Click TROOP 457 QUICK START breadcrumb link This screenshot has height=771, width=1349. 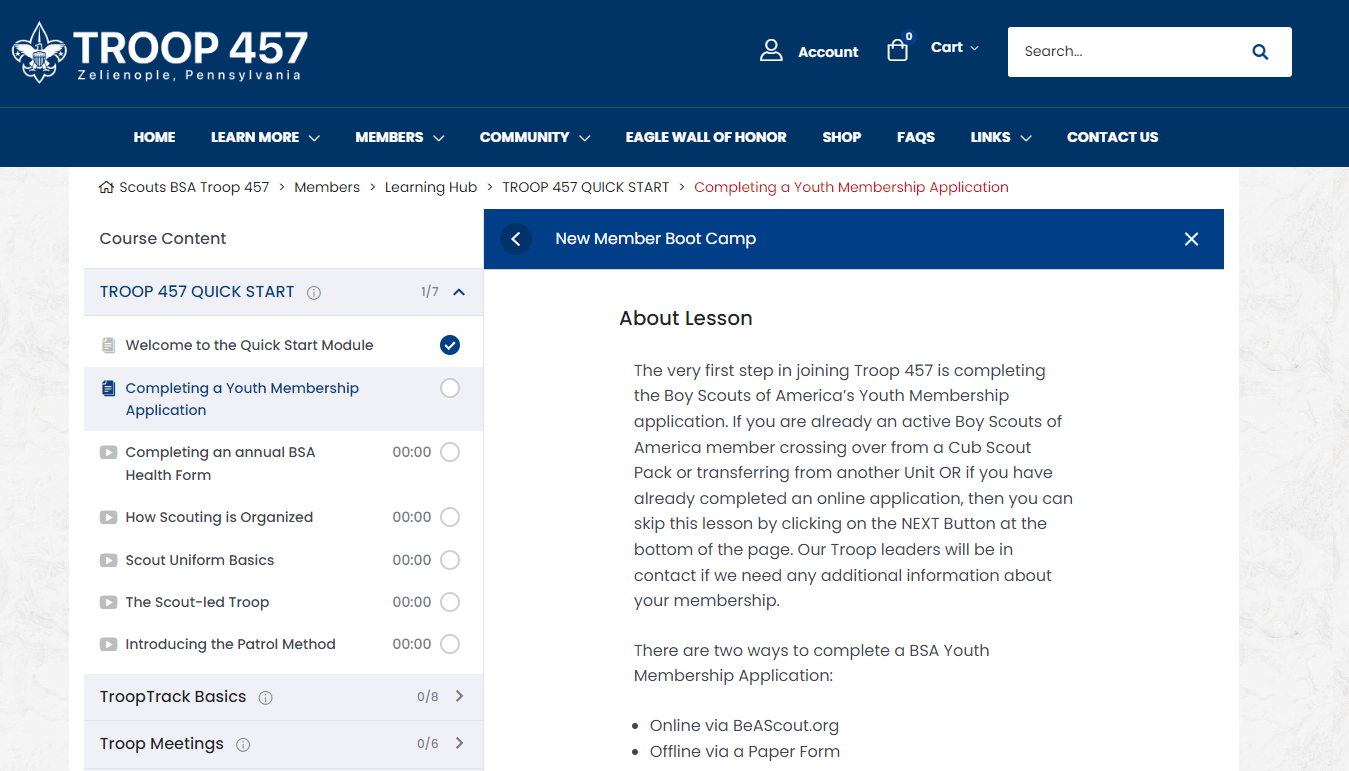[586, 187]
